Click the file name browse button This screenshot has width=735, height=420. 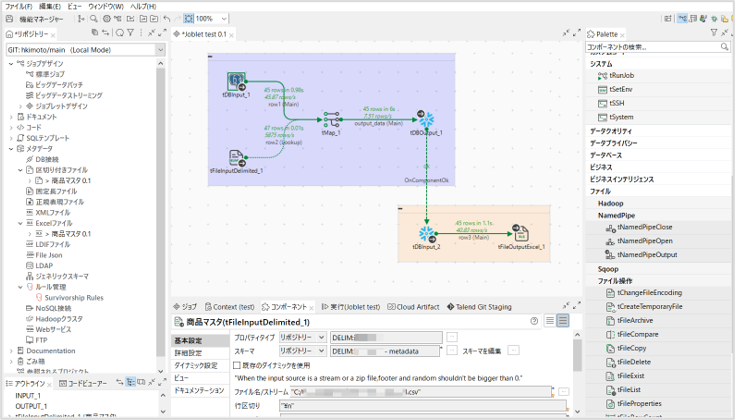tap(563, 391)
